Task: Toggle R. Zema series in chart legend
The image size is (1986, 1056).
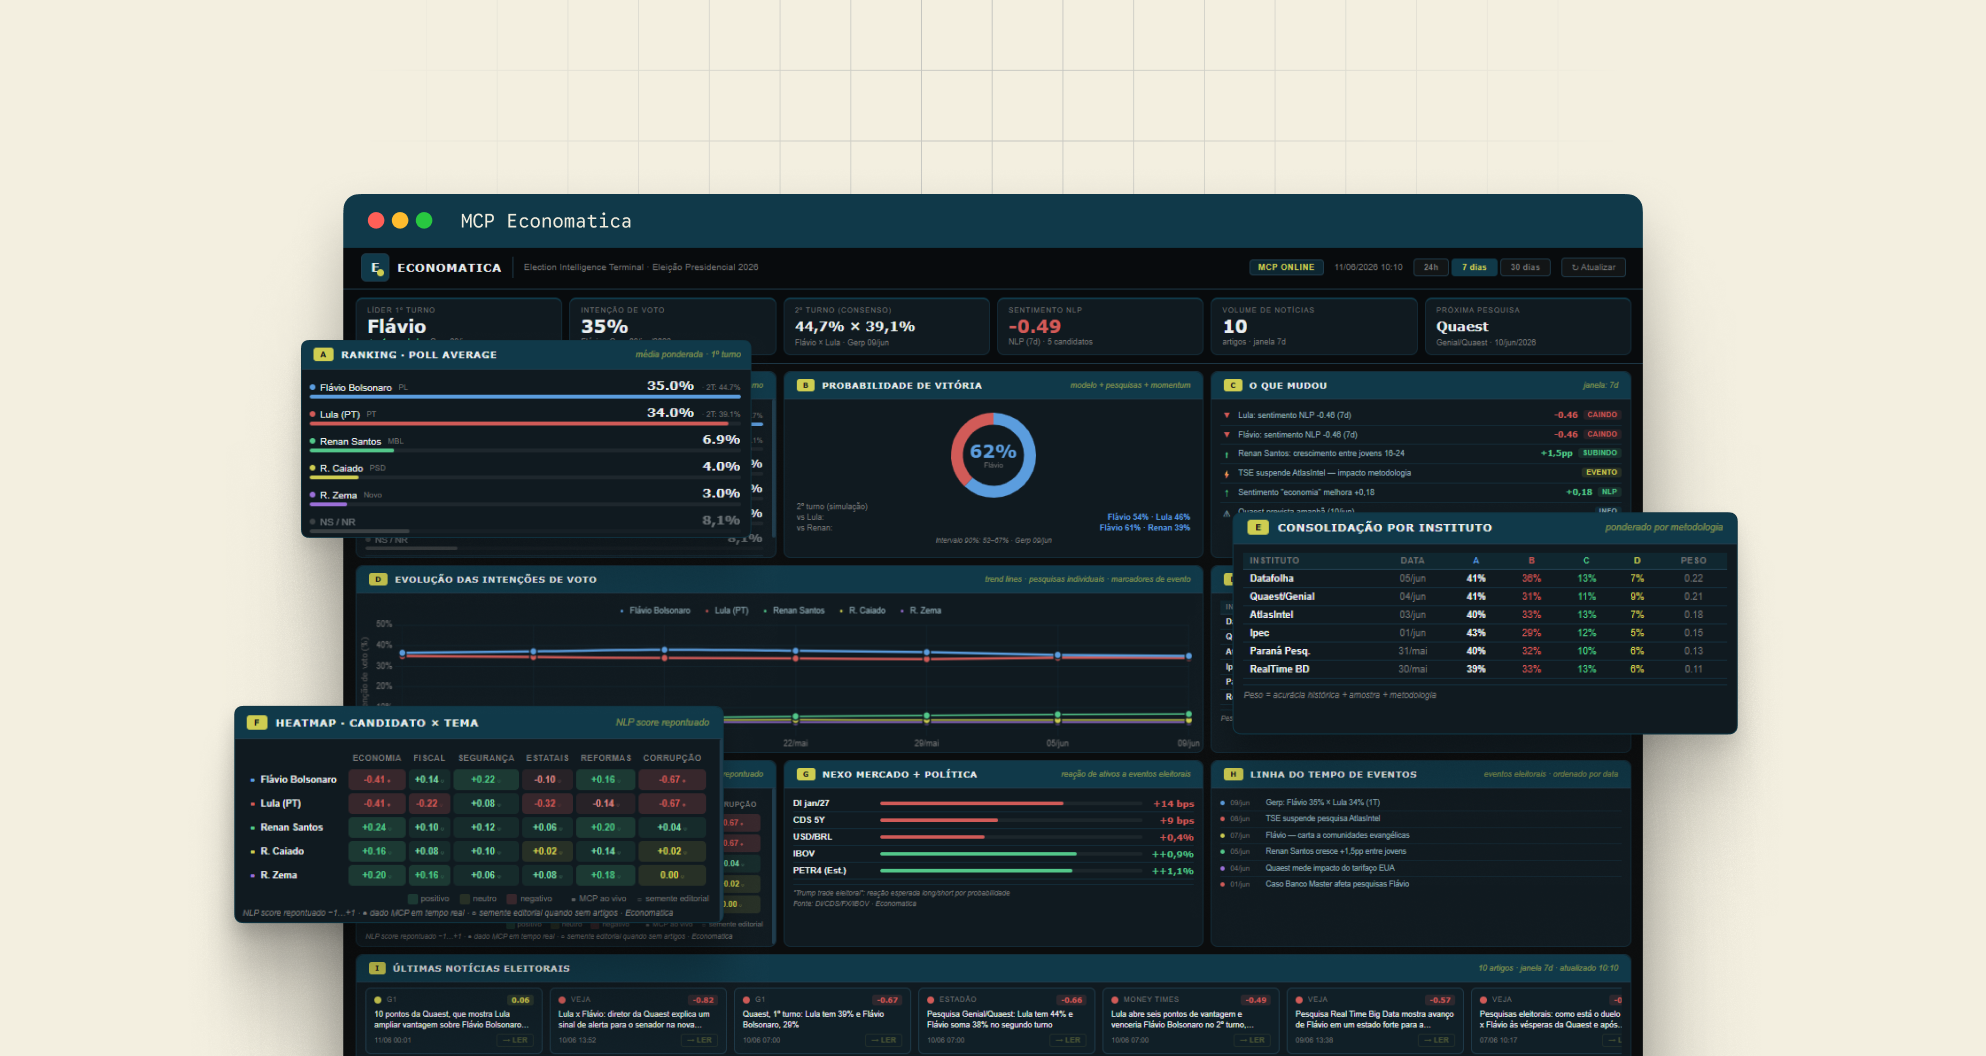Action: click(x=920, y=611)
